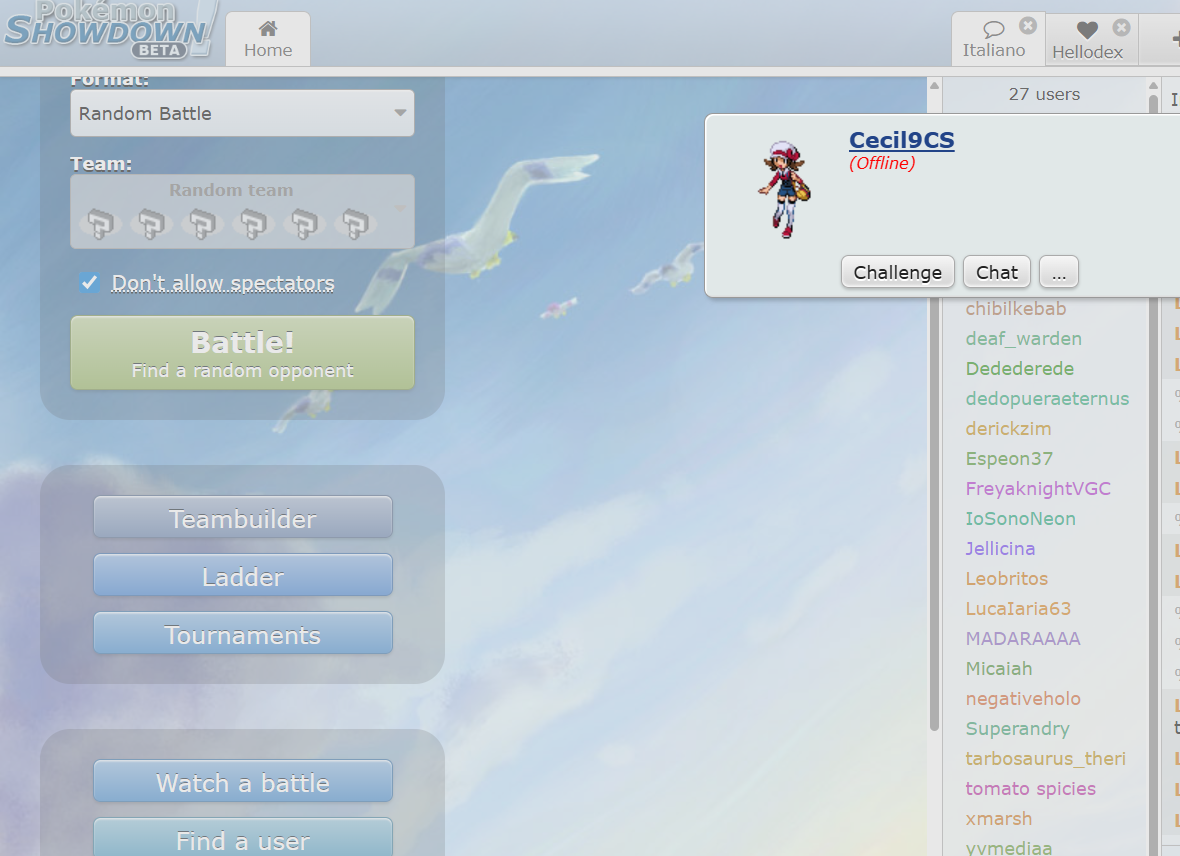
Task: Click the Home house icon
Action: pos(268,29)
